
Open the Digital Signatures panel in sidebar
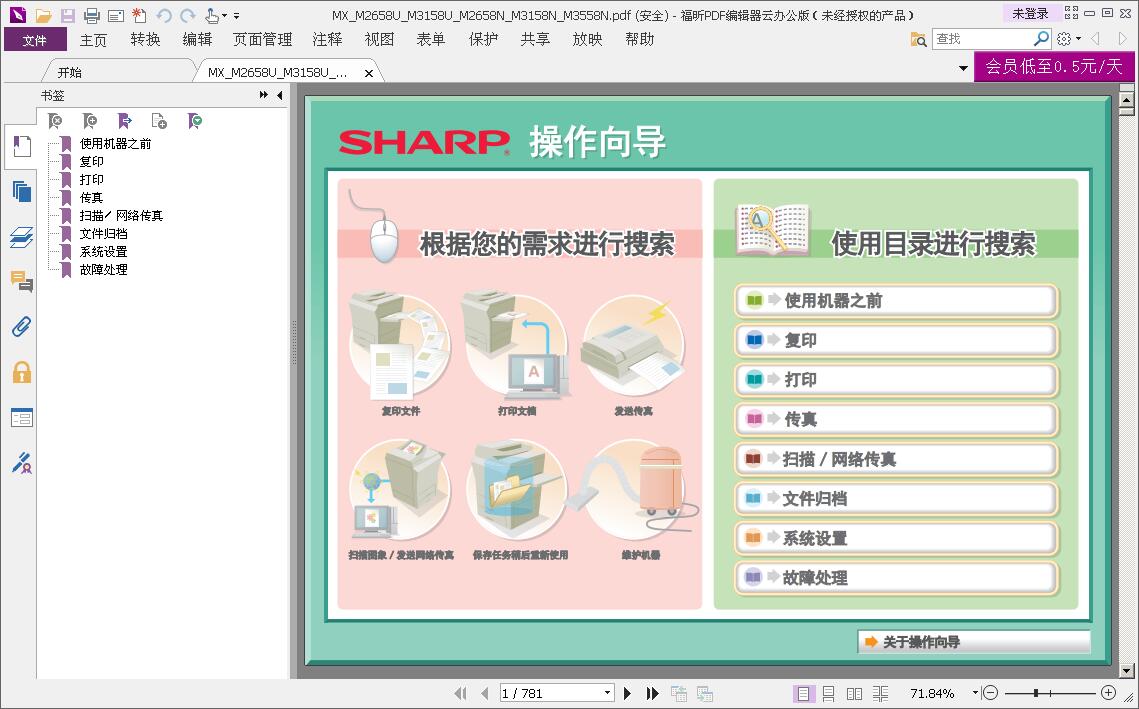(22, 463)
